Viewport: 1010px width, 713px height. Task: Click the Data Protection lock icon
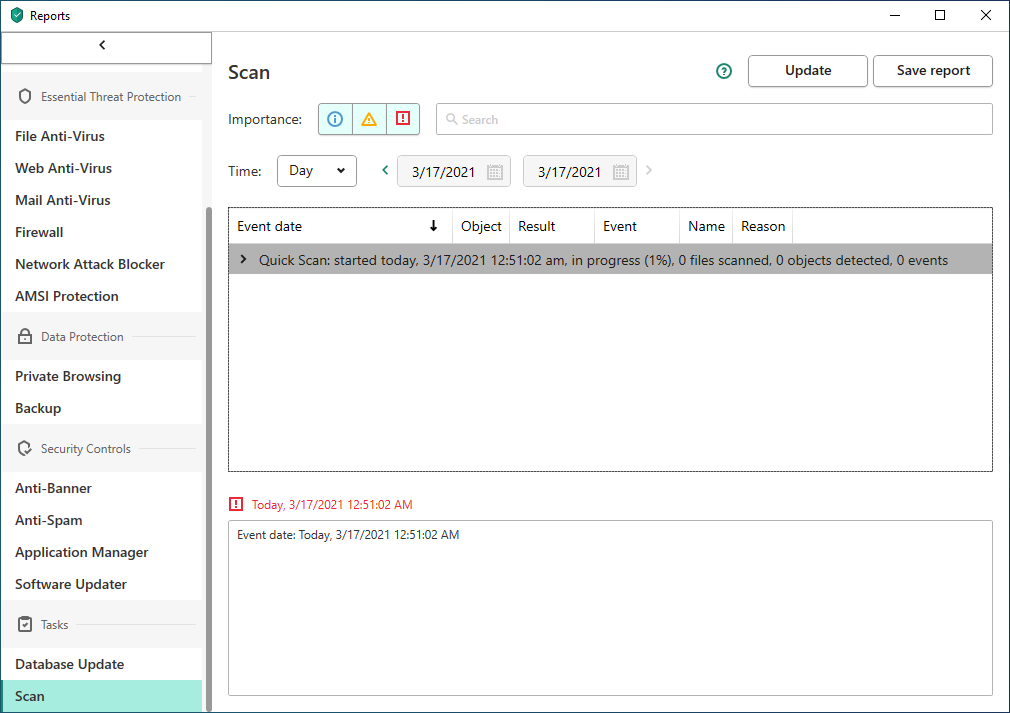coord(26,337)
